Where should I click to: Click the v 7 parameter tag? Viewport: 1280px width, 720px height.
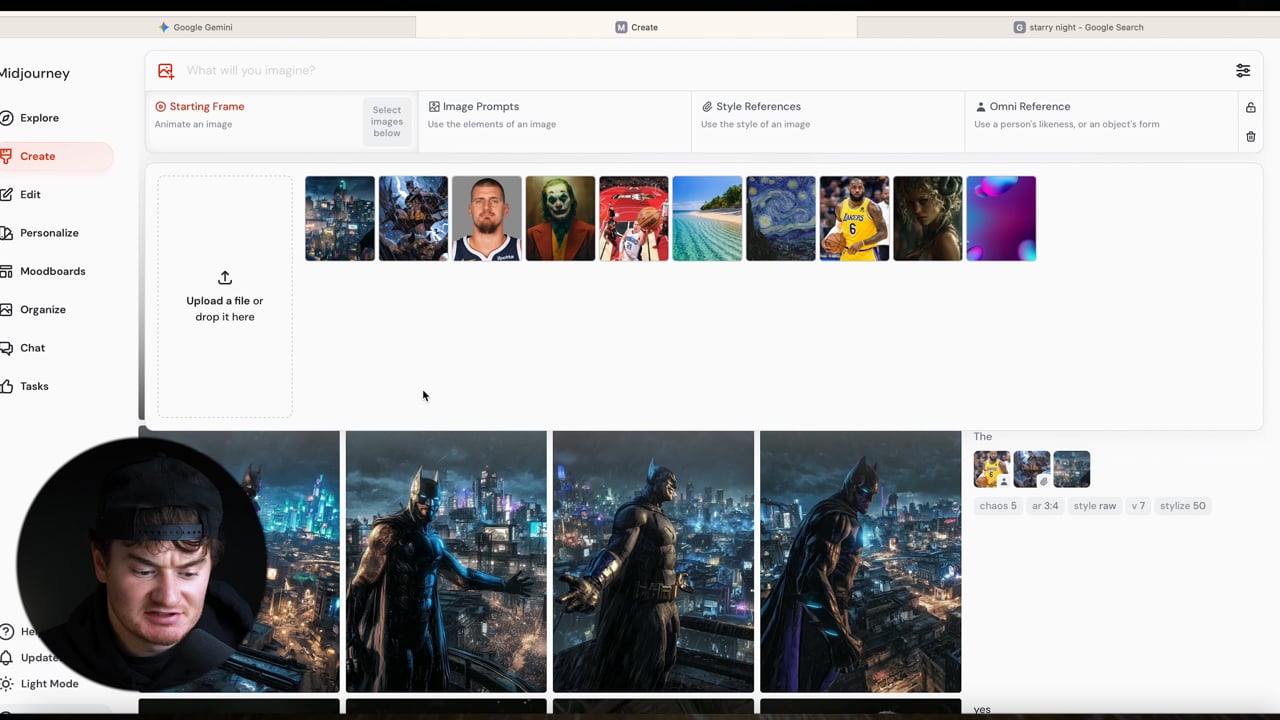point(1138,506)
